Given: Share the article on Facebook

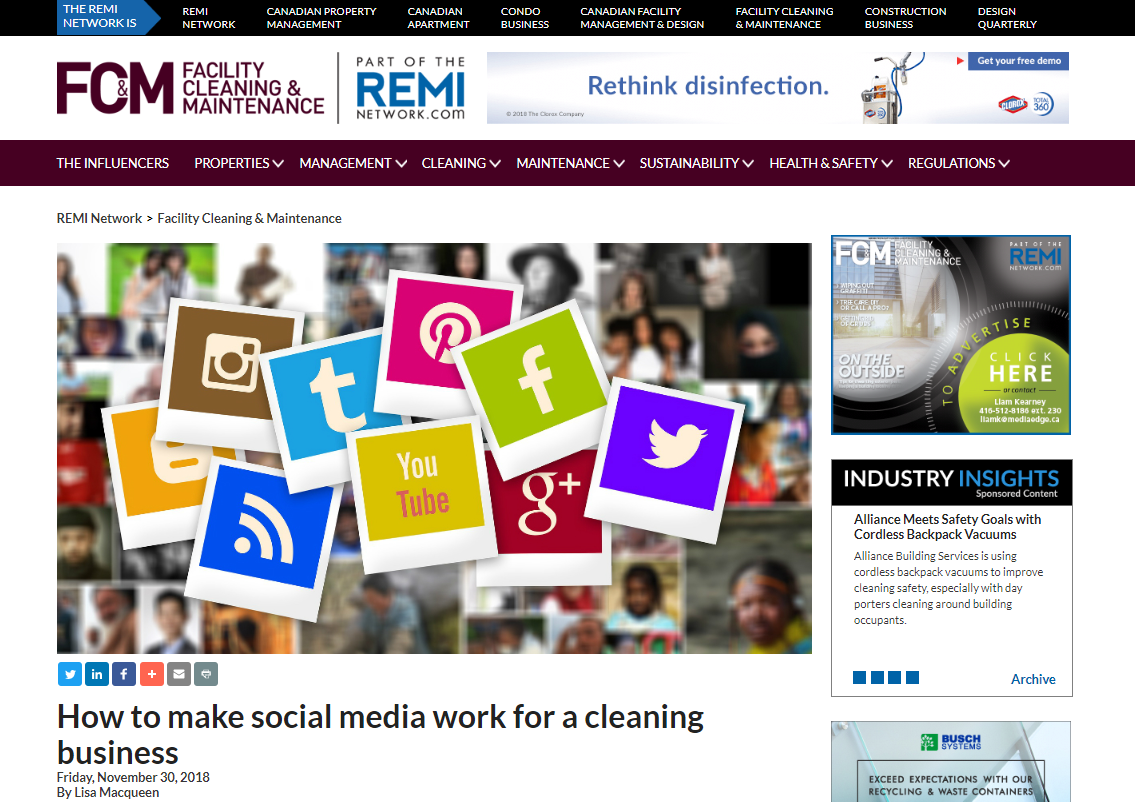Looking at the screenshot, I should click(x=124, y=674).
